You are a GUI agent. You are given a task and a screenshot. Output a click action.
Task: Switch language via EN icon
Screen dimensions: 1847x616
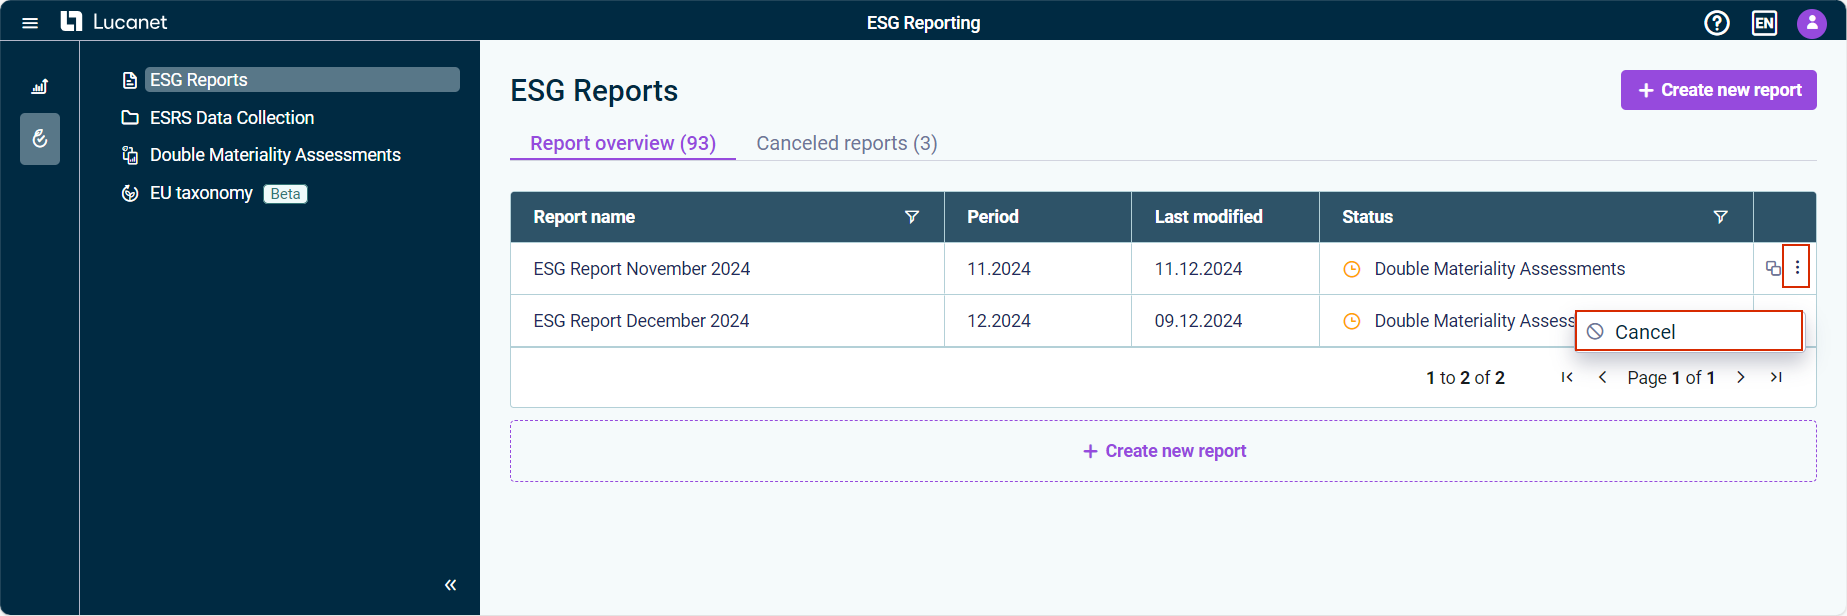click(1764, 23)
